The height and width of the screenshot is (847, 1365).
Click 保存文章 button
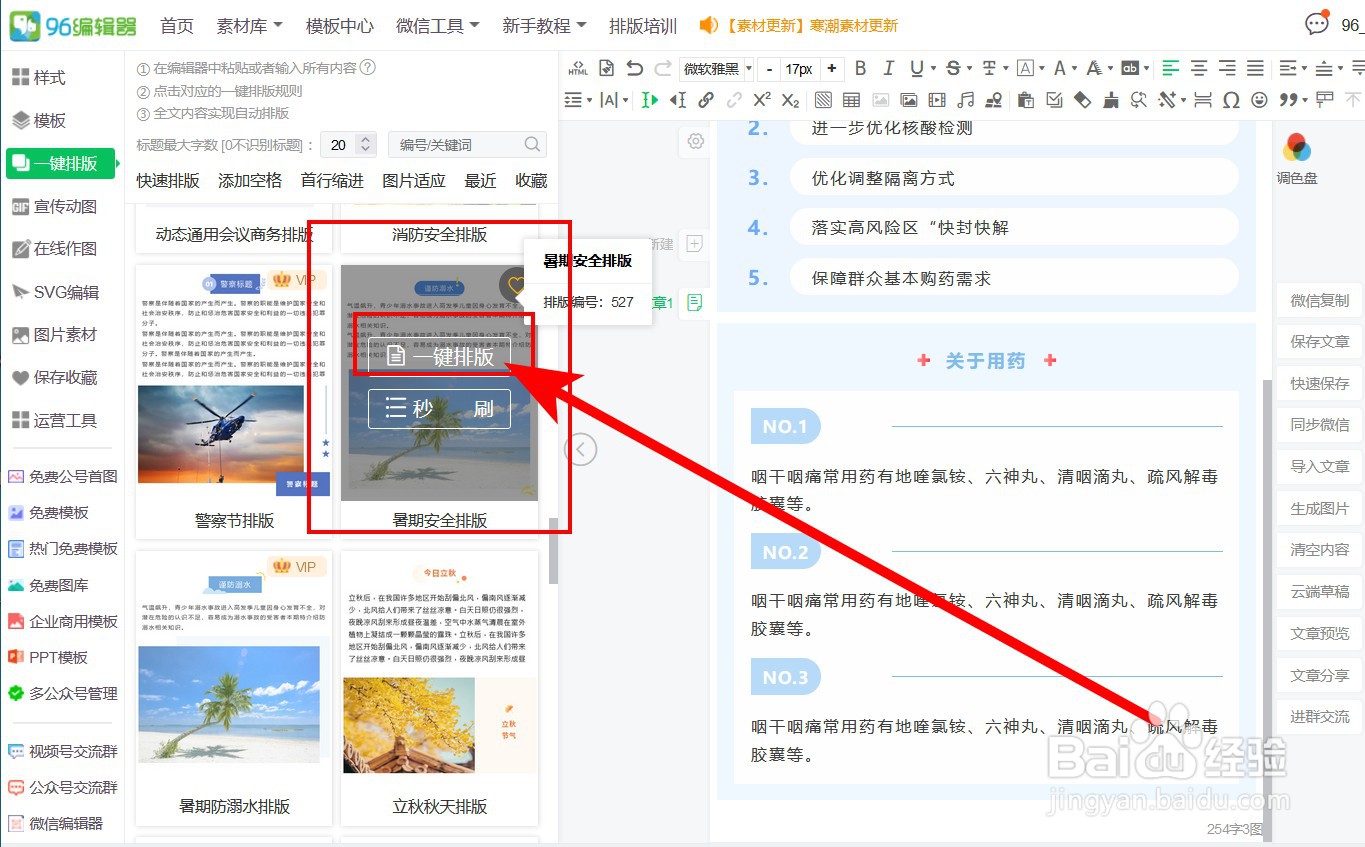[1319, 341]
